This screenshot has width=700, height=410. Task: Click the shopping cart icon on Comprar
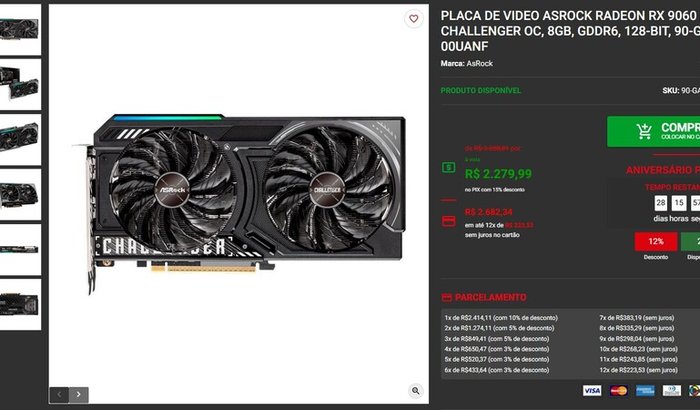(644, 131)
